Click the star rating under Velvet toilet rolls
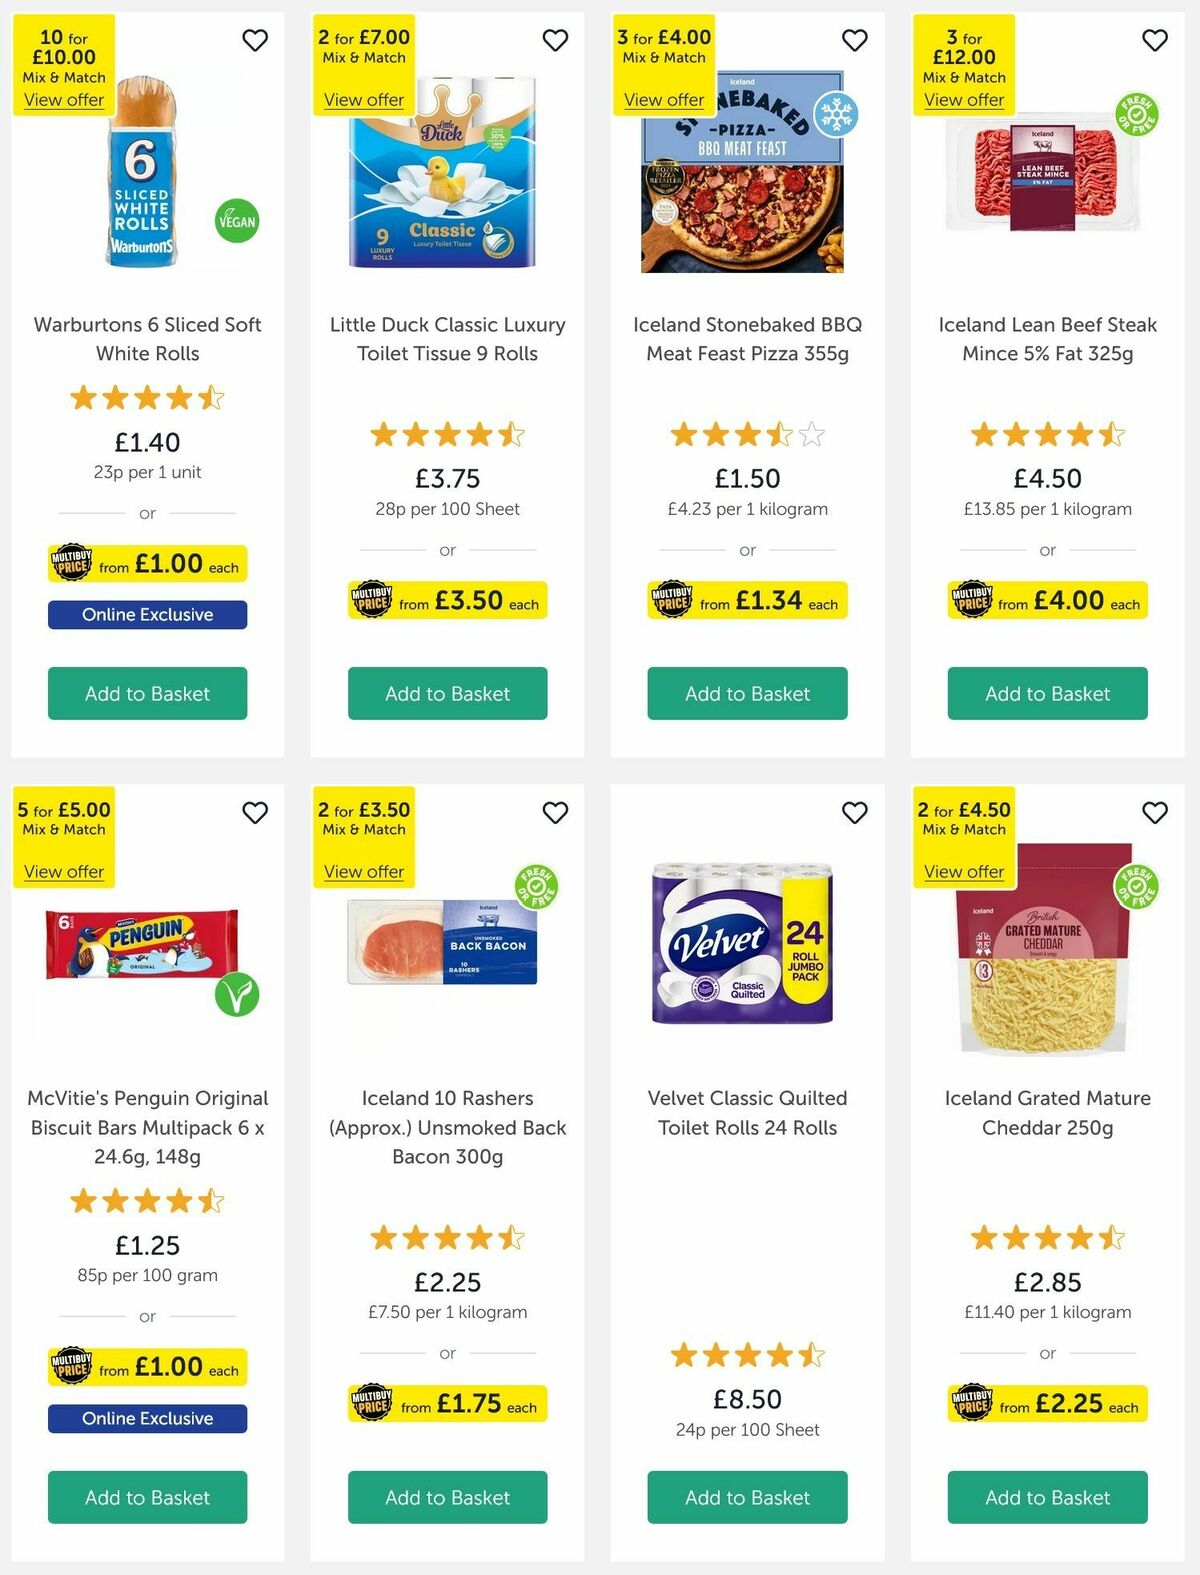This screenshot has width=1200, height=1575. click(747, 1356)
